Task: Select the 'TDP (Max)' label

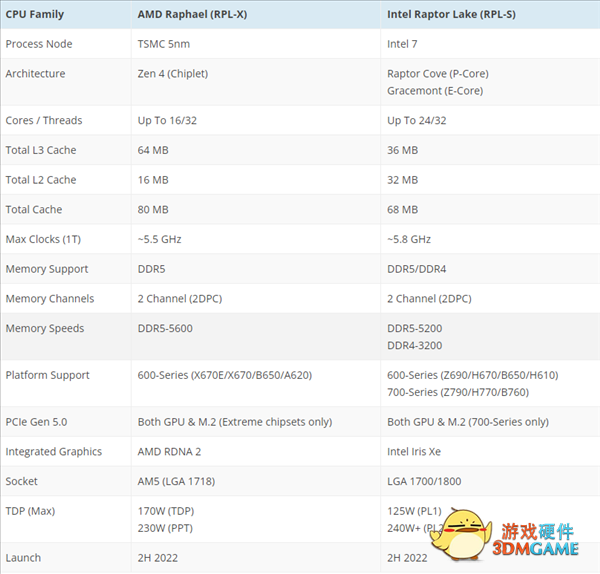Action: pyautogui.click(x=30, y=511)
